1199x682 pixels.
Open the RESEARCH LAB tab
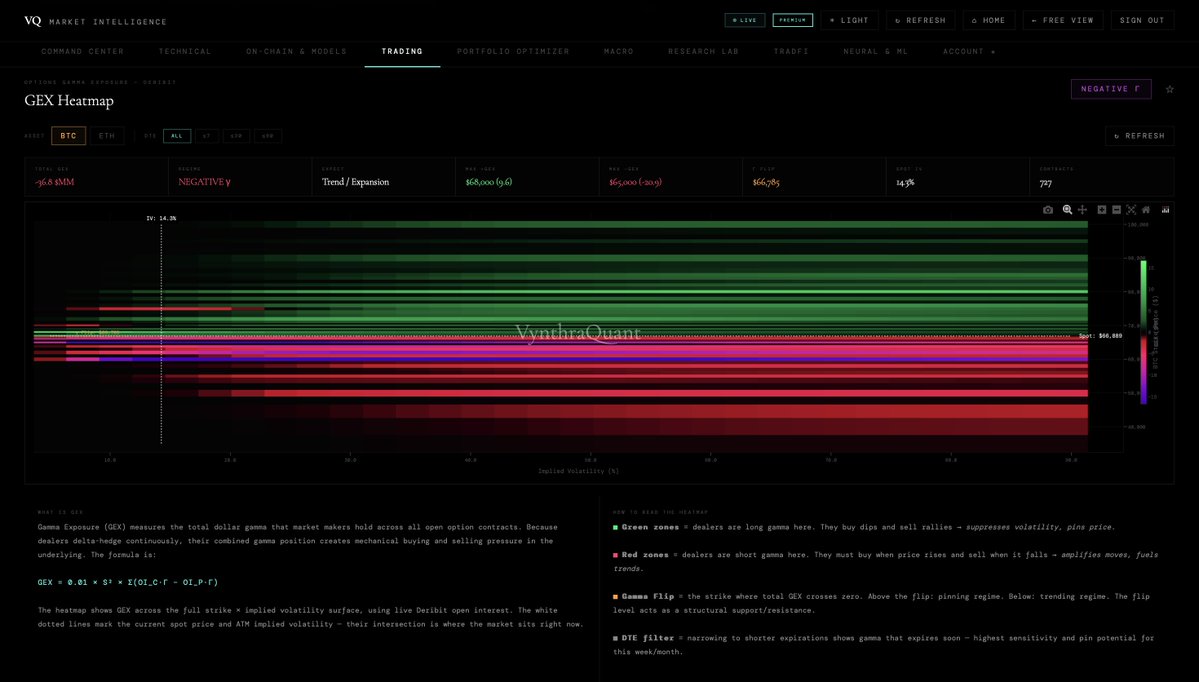pos(703,51)
